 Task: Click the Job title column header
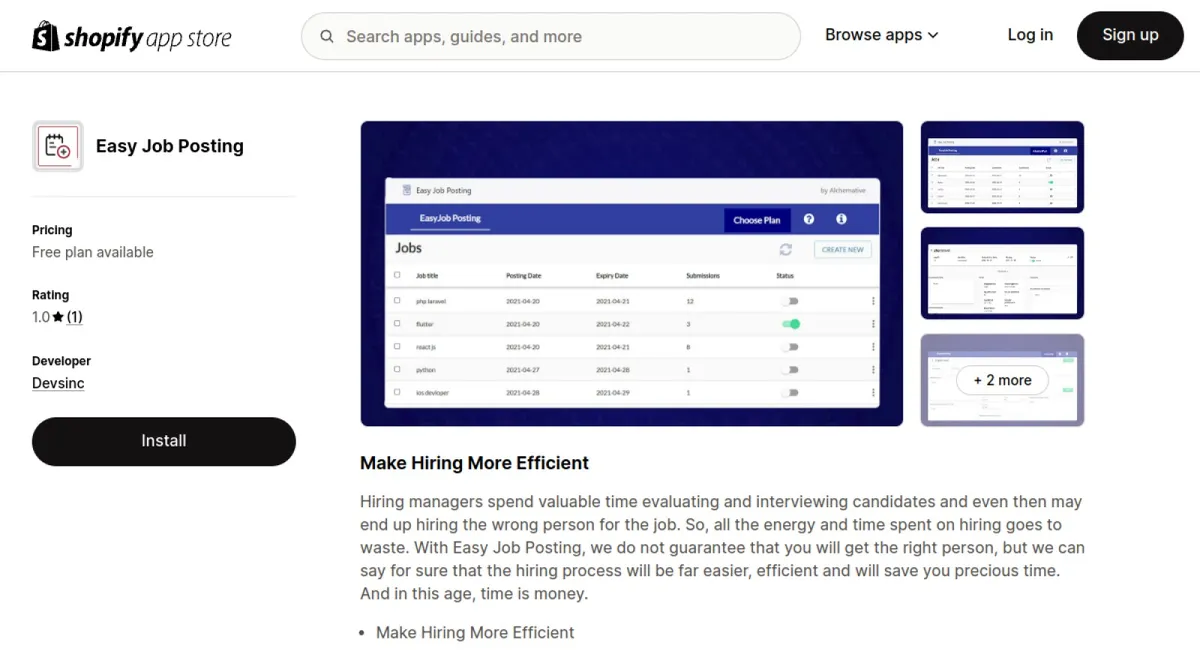coord(427,275)
